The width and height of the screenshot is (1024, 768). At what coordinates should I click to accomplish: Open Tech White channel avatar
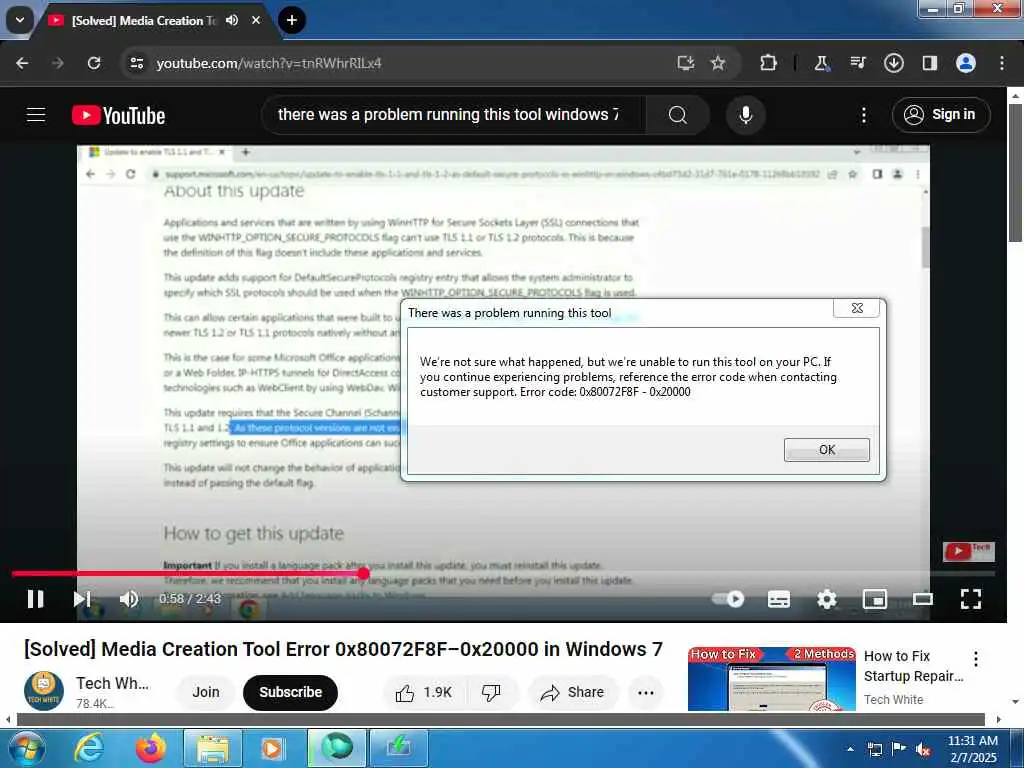point(44,691)
